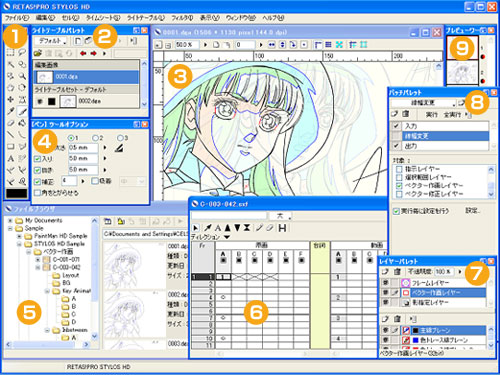
Task: Click the pressure curve icon in pen options
Action: (119, 148)
